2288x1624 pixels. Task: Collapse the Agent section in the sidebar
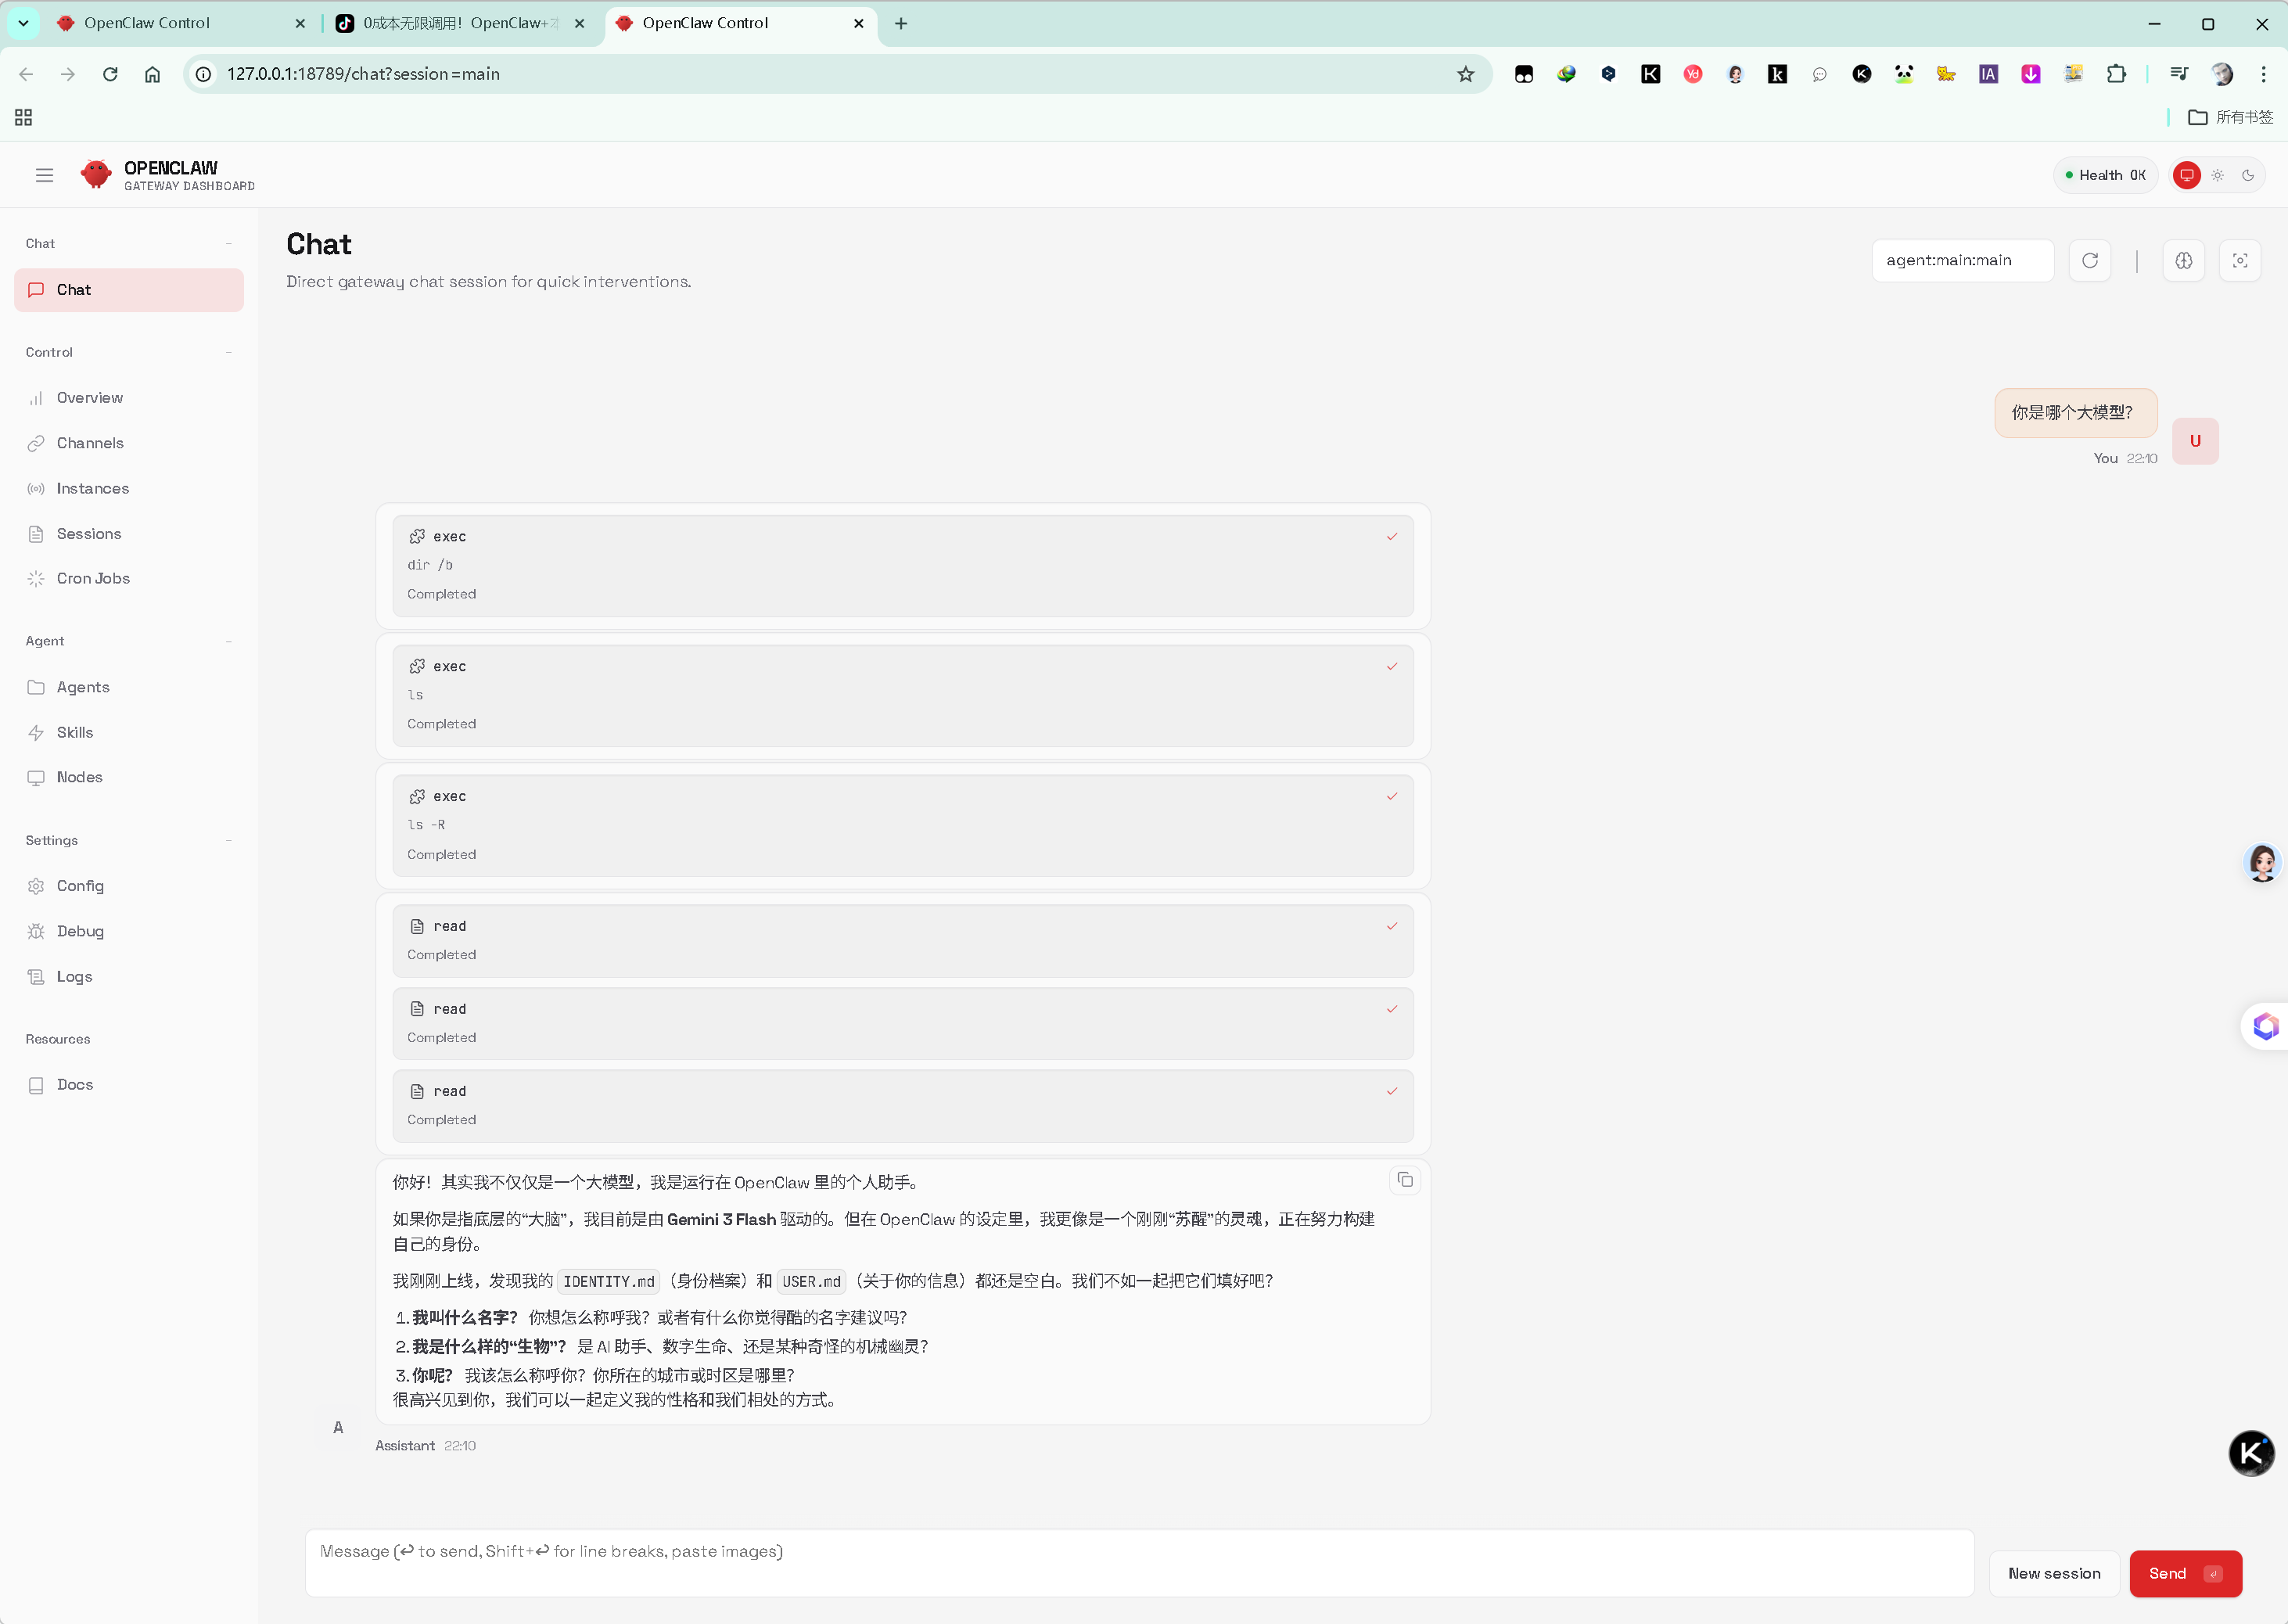229,641
